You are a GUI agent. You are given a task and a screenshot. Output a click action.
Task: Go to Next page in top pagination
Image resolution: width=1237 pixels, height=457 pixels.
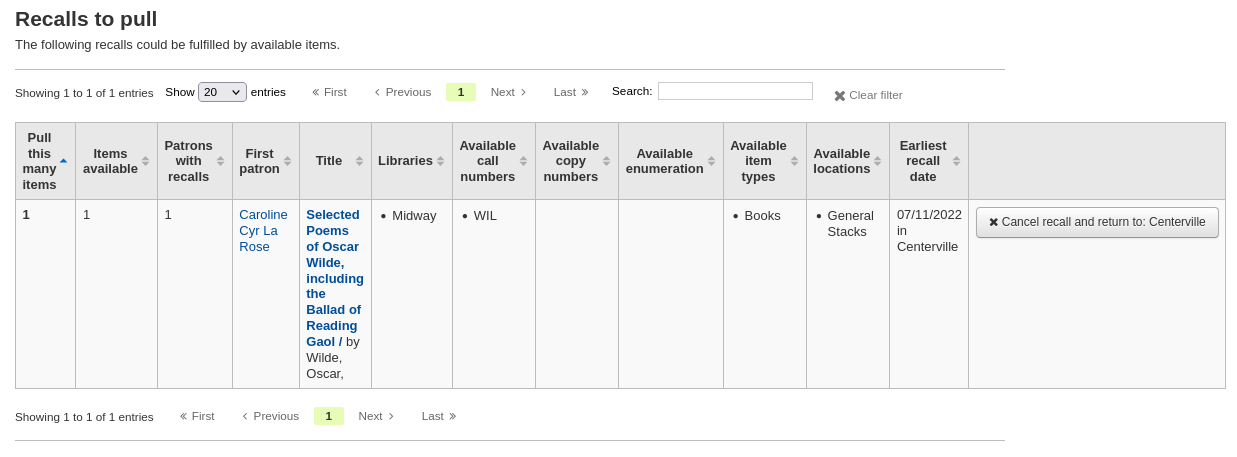point(508,92)
